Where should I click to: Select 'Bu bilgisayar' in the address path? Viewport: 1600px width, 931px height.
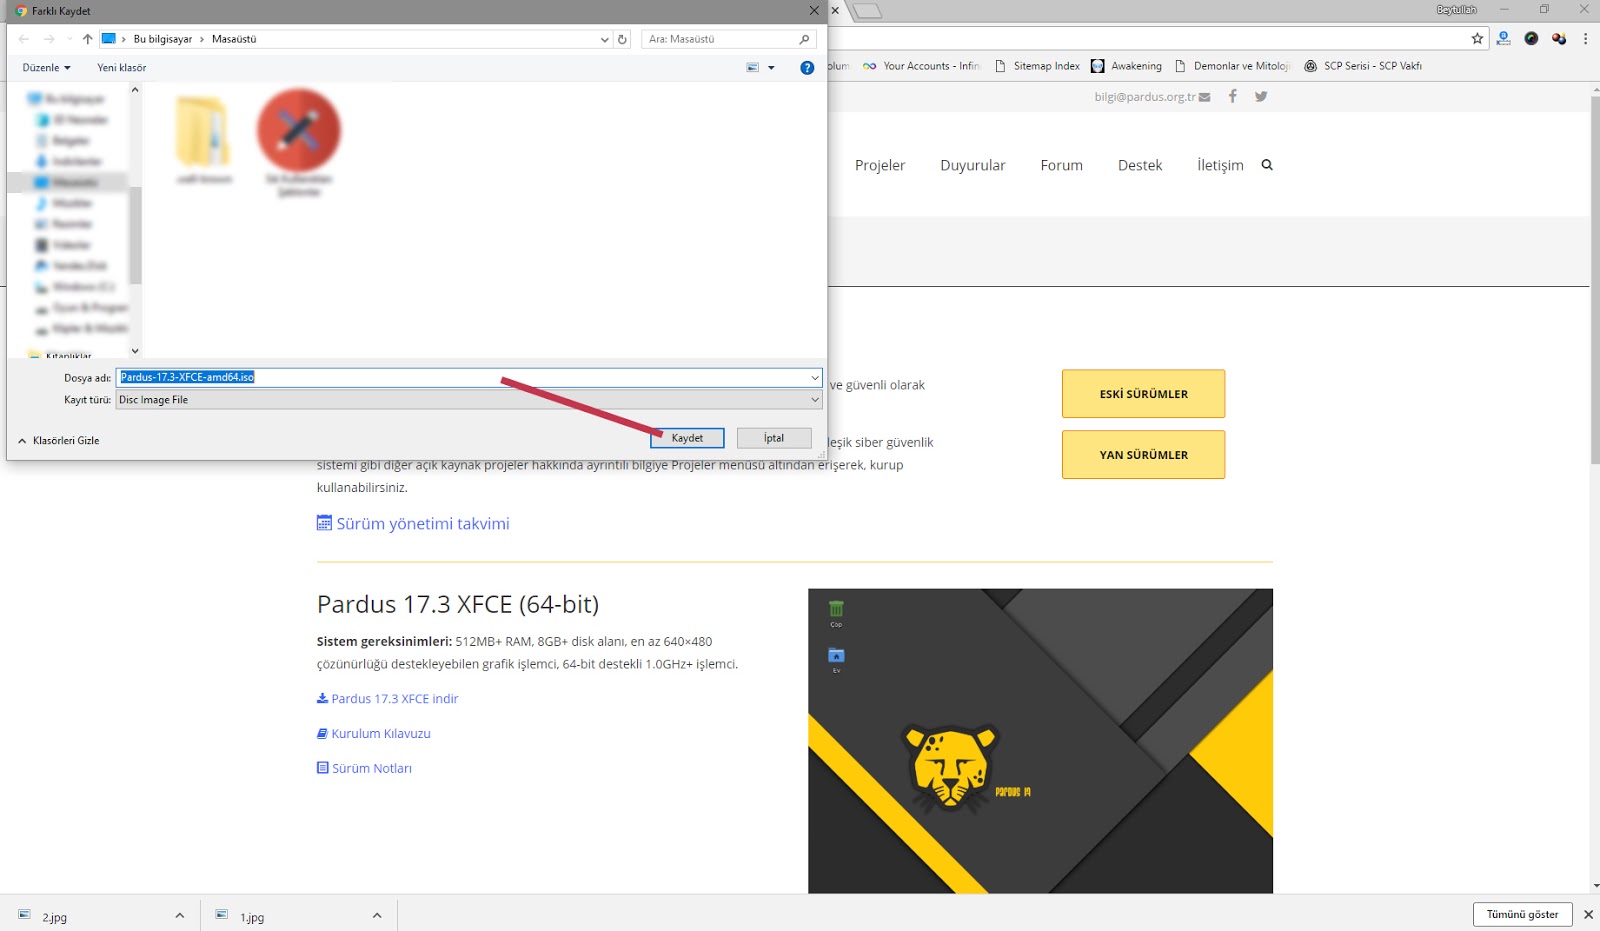(x=163, y=39)
